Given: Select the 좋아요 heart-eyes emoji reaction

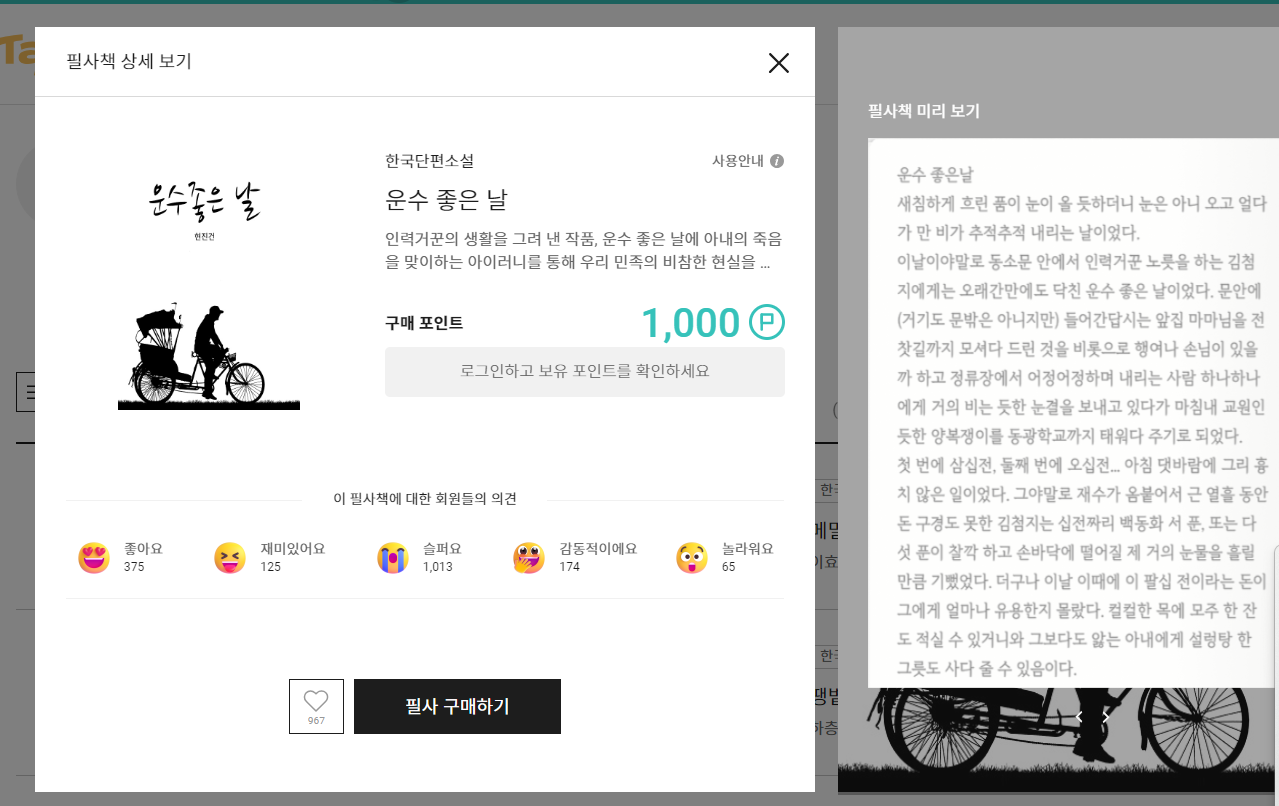Looking at the screenshot, I should 93,557.
